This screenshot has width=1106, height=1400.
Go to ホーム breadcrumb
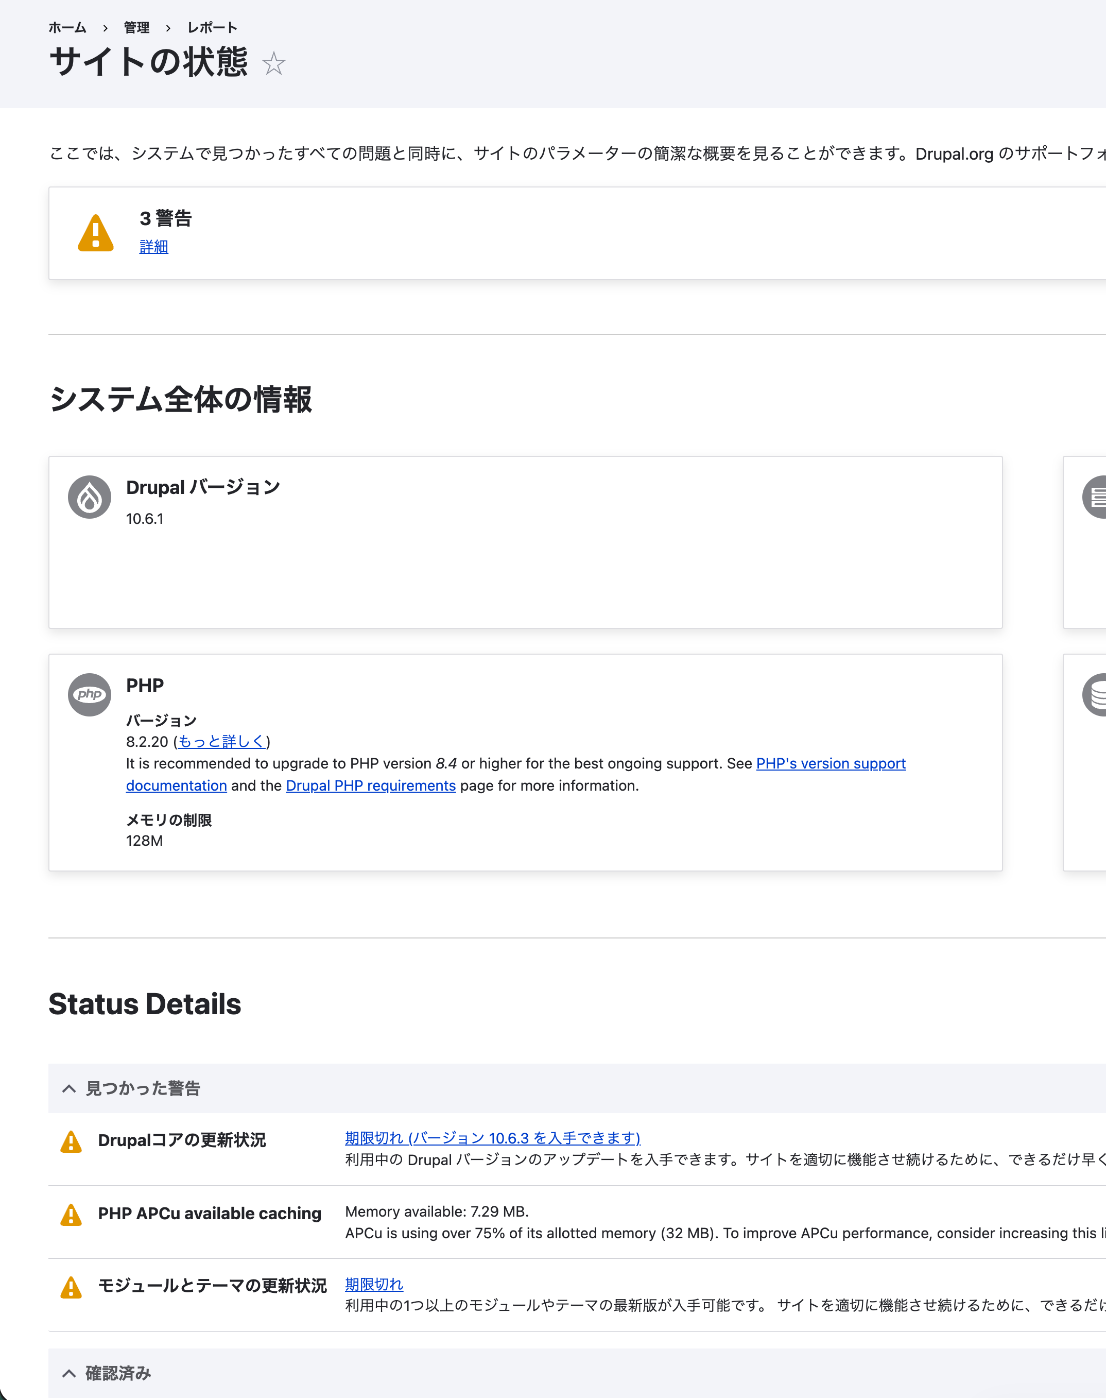tap(67, 28)
